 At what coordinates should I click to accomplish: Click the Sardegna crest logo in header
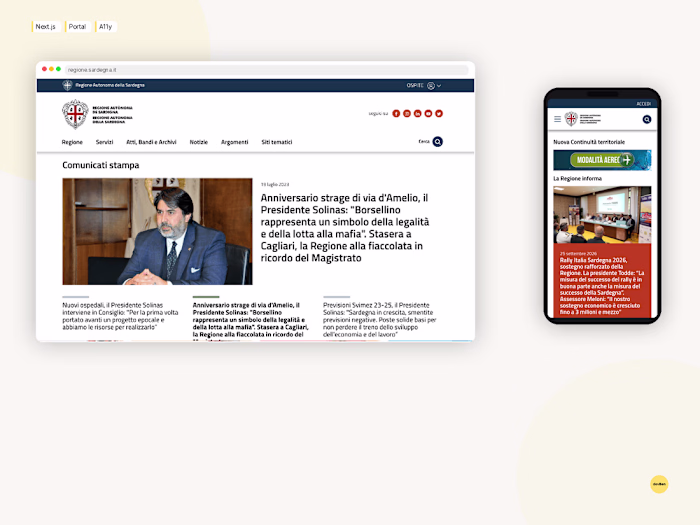(75, 114)
